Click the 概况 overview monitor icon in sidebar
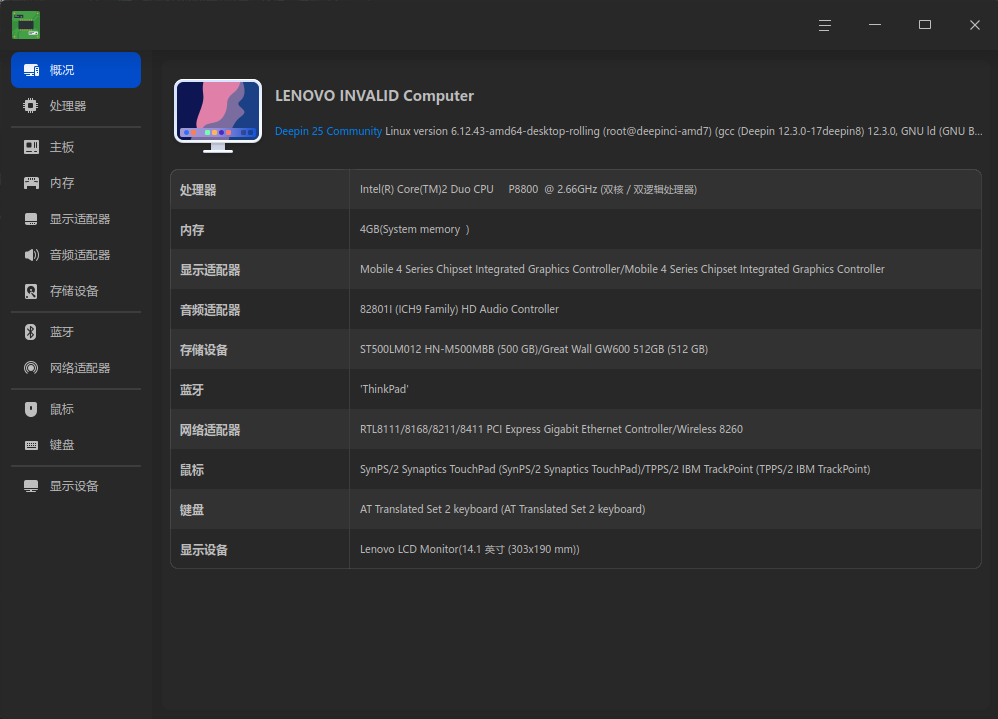 pos(31,70)
